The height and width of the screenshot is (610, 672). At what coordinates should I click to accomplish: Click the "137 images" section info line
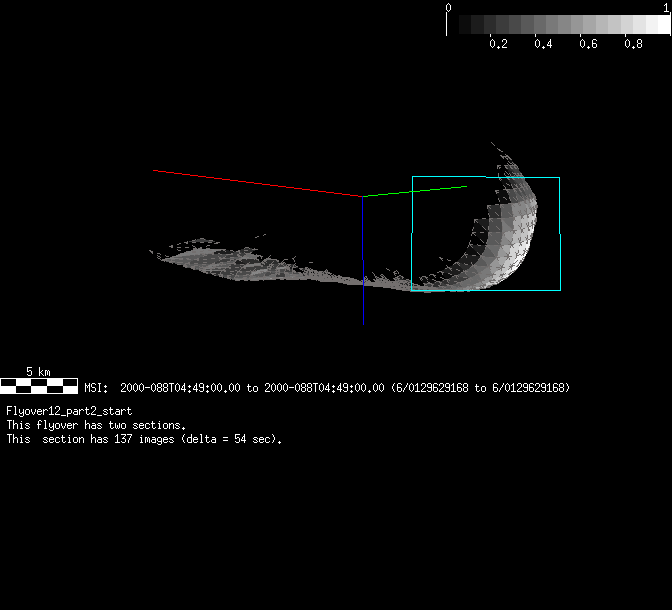click(144, 439)
